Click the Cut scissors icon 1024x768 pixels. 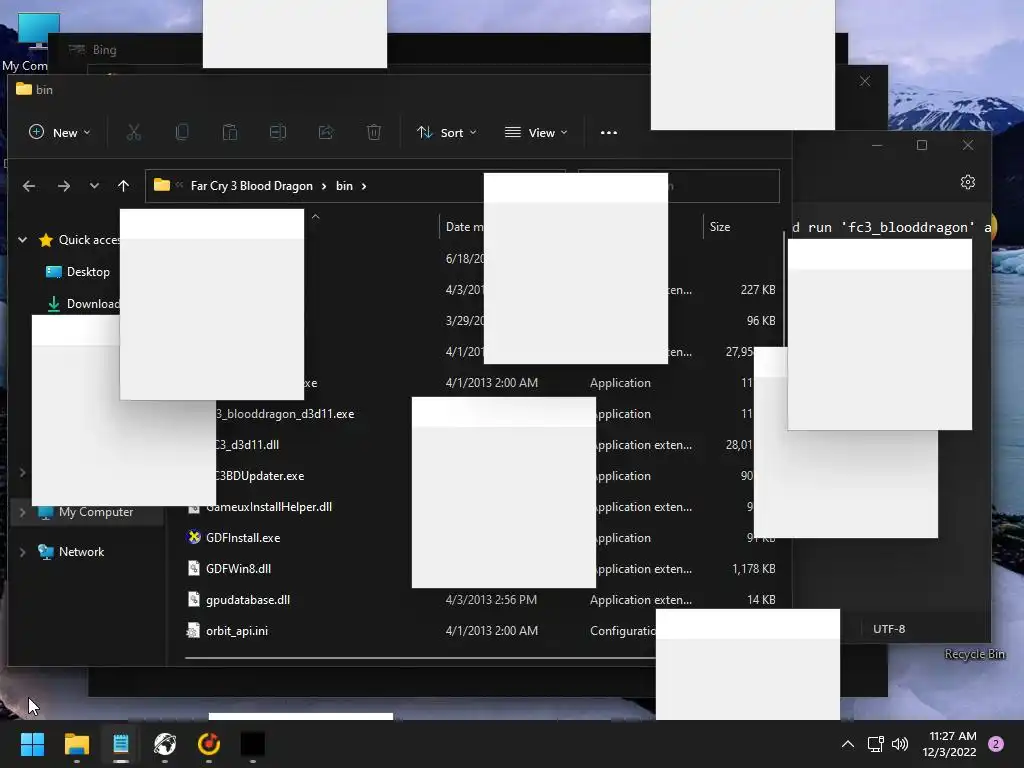pos(134,133)
